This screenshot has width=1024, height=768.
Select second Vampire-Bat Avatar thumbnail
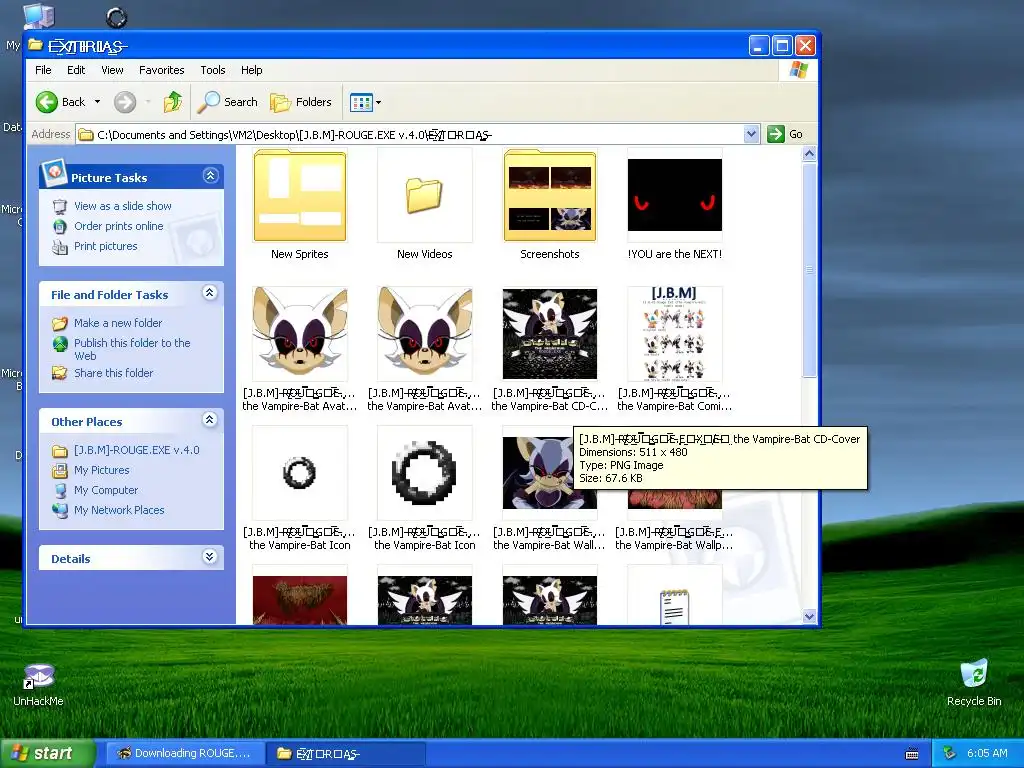[424, 334]
